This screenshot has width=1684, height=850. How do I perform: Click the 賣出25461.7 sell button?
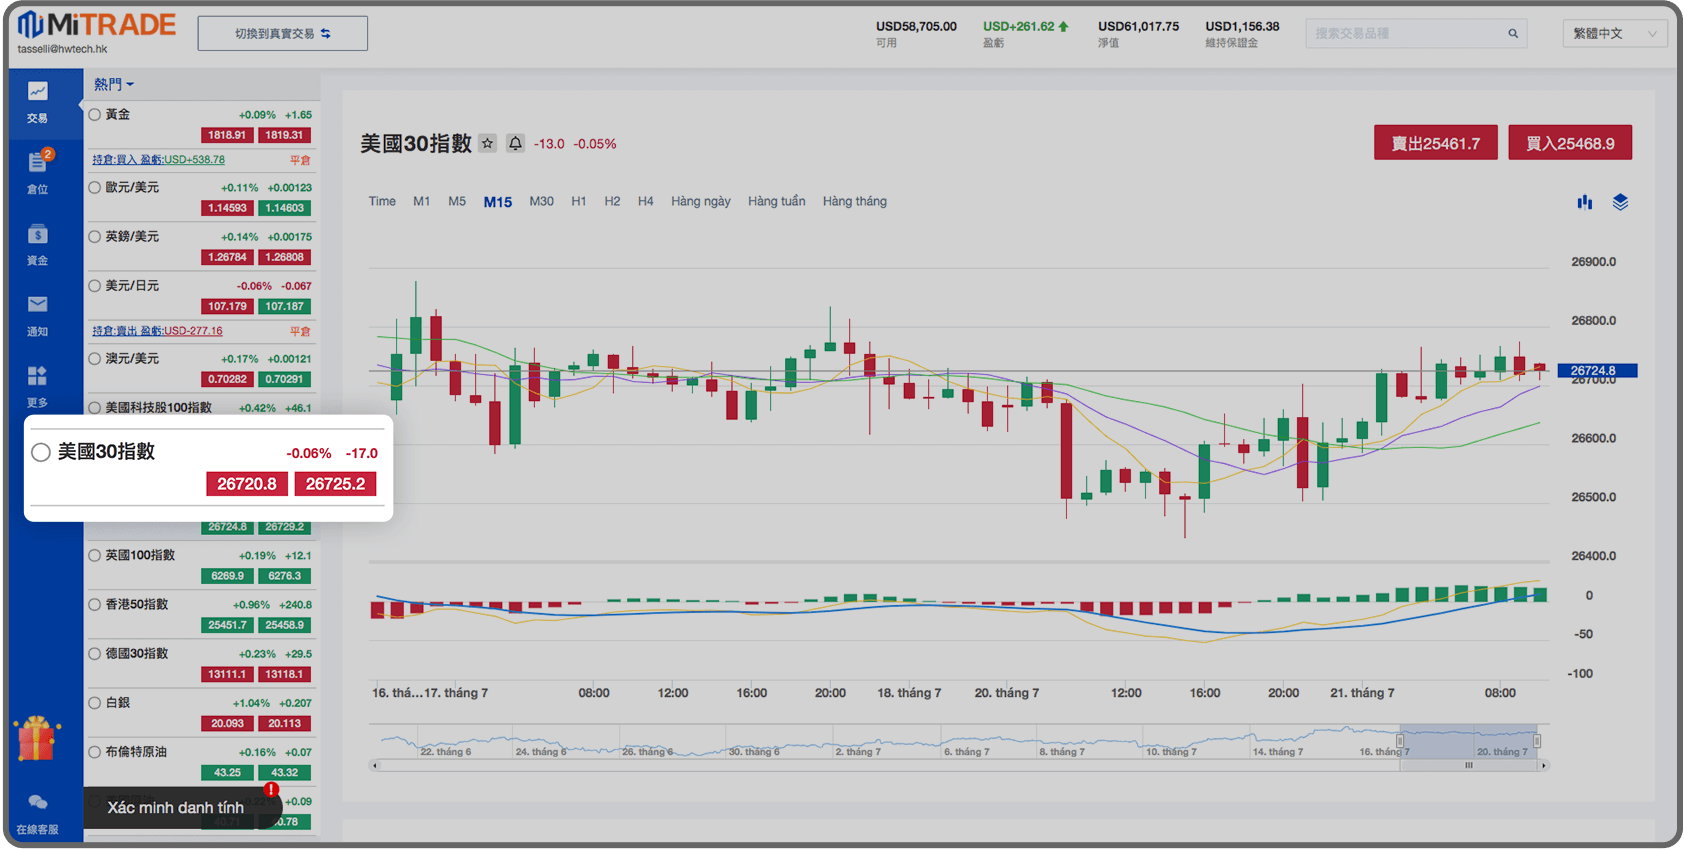click(x=1435, y=143)
